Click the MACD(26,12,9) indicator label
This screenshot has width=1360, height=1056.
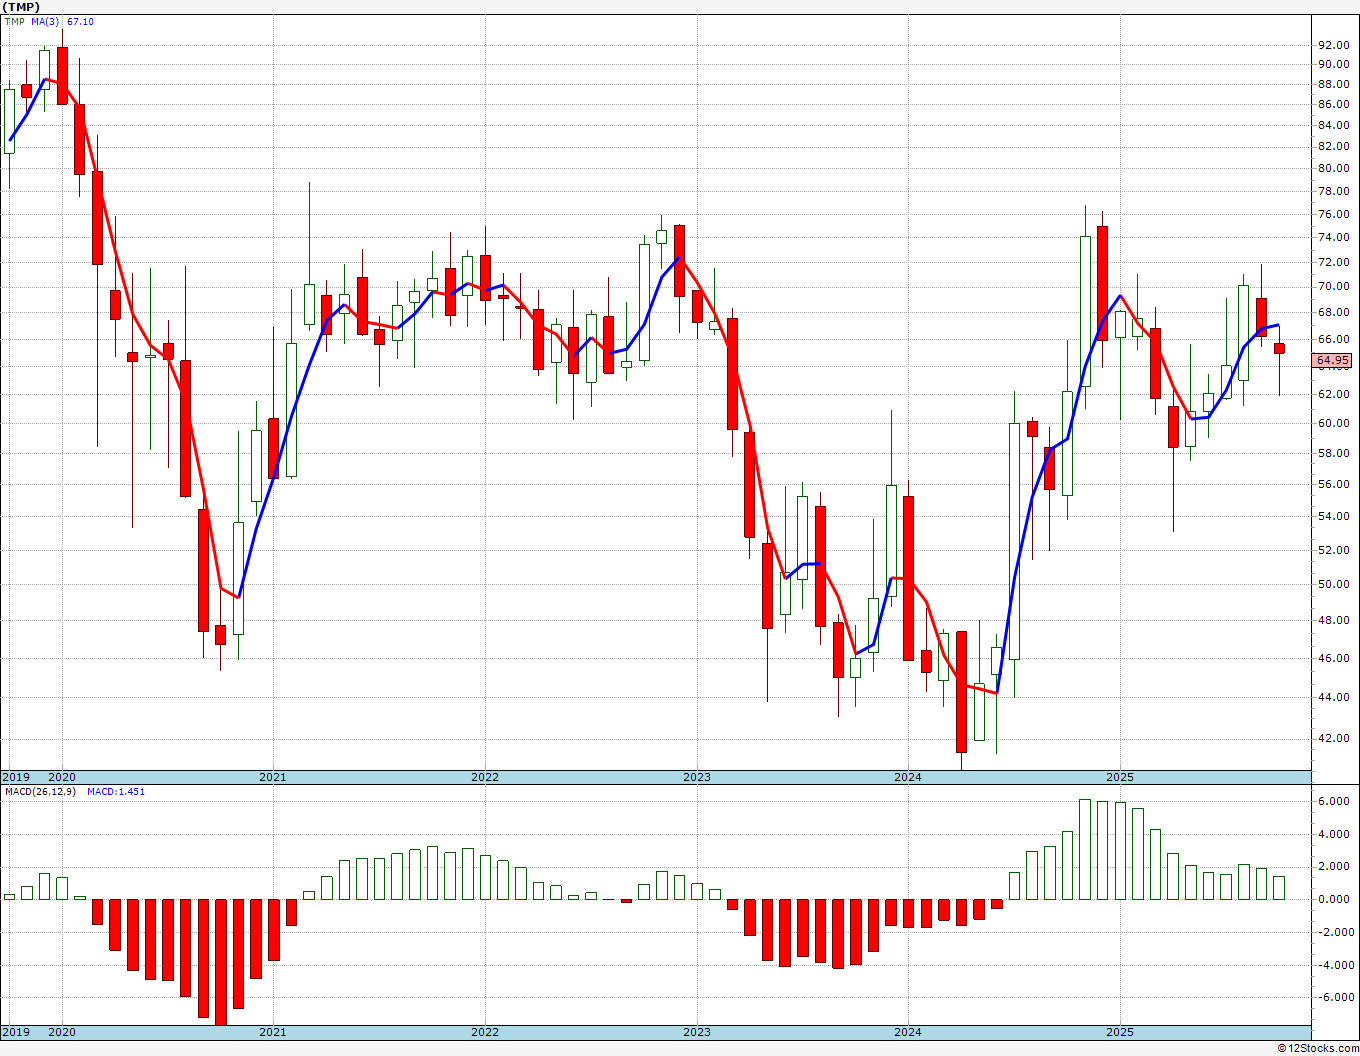39,791
